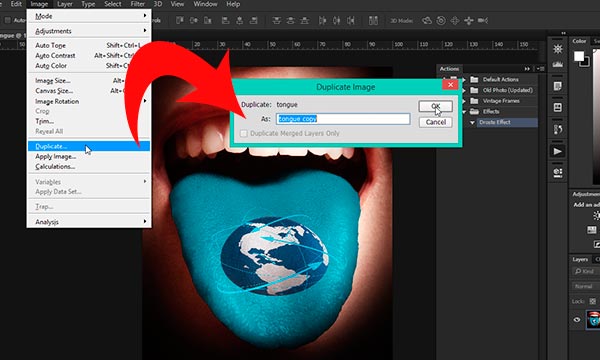The height and width of the screenshot is (360, 600).
Task: Hide the layer using its eye icon
Action: [x=577, y=320]
